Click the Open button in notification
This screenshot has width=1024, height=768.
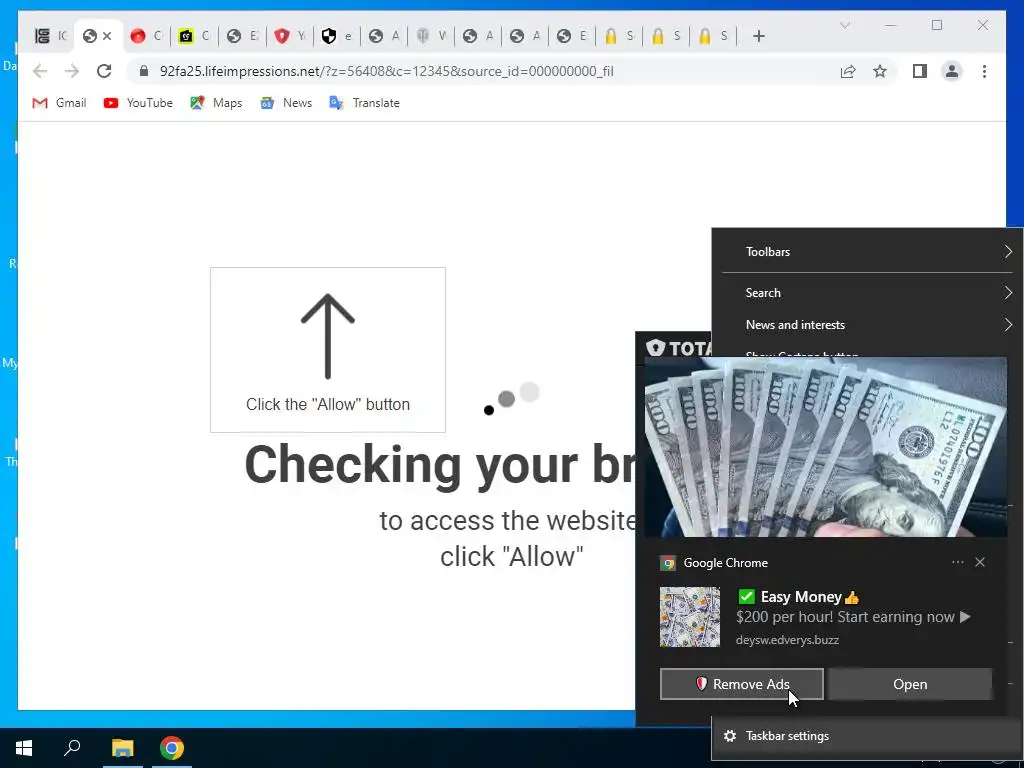[x=910, y=684]
